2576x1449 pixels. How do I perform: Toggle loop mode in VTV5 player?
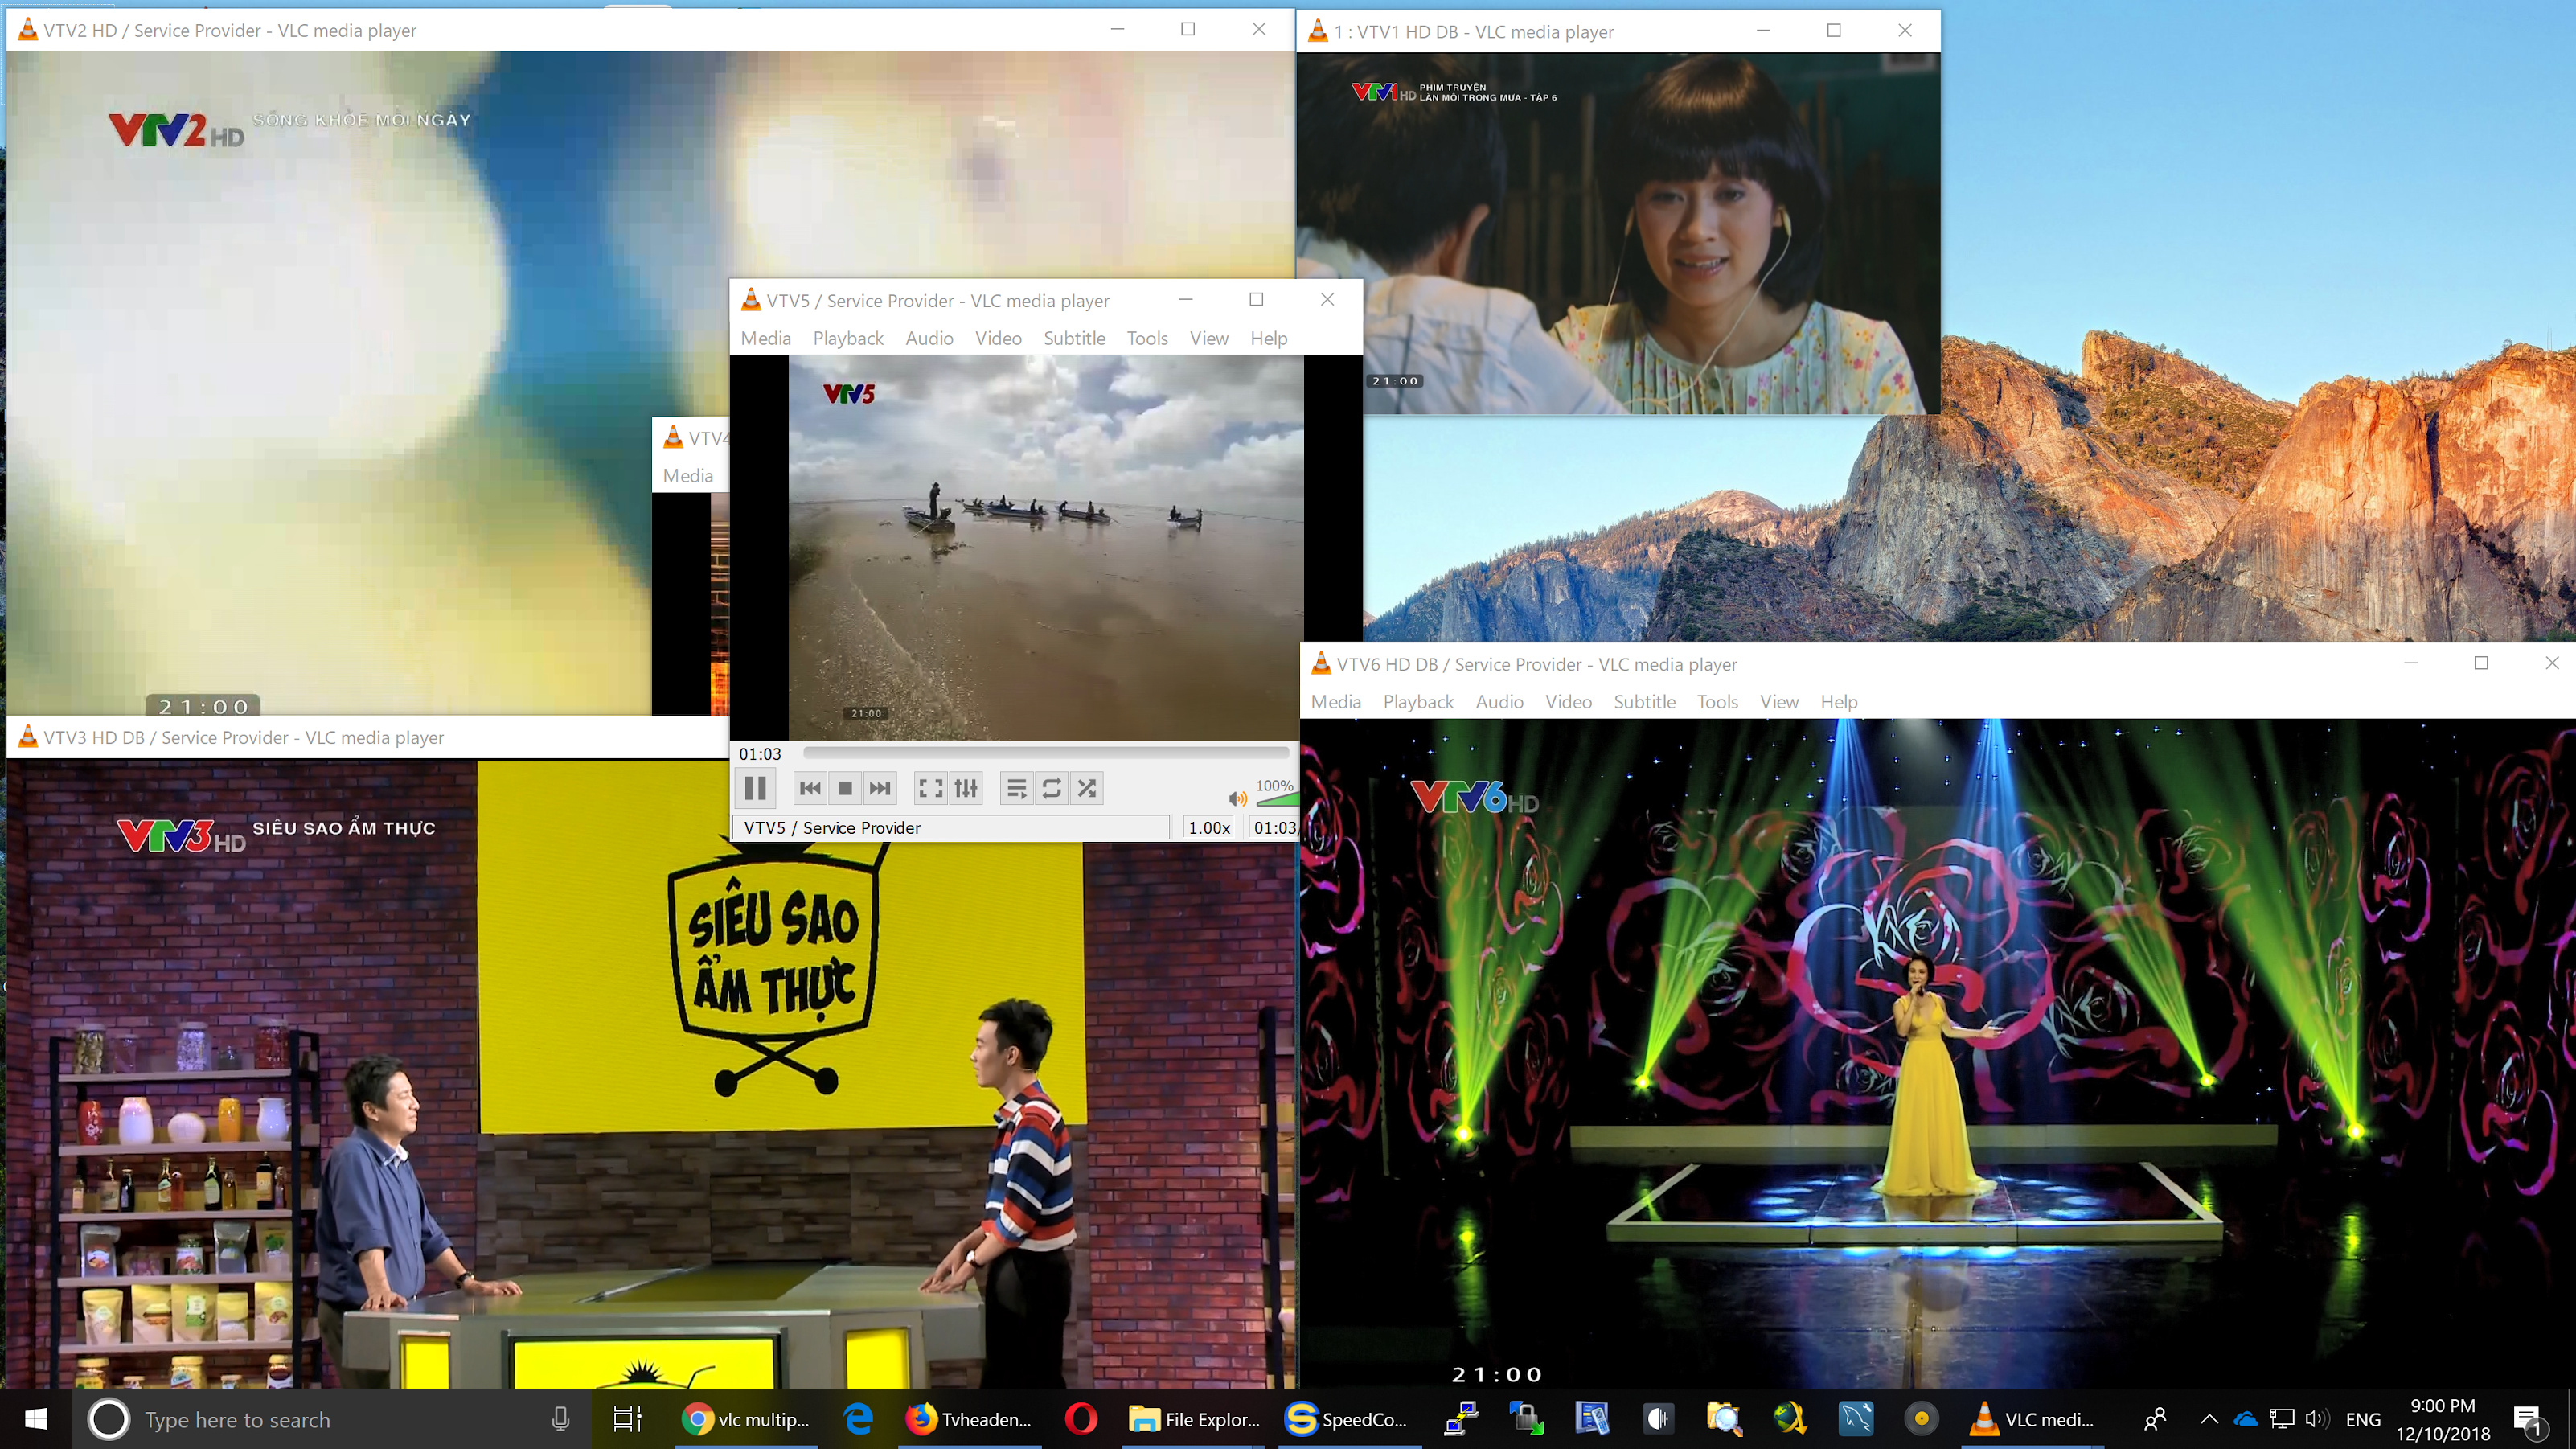click(1052, 789)
